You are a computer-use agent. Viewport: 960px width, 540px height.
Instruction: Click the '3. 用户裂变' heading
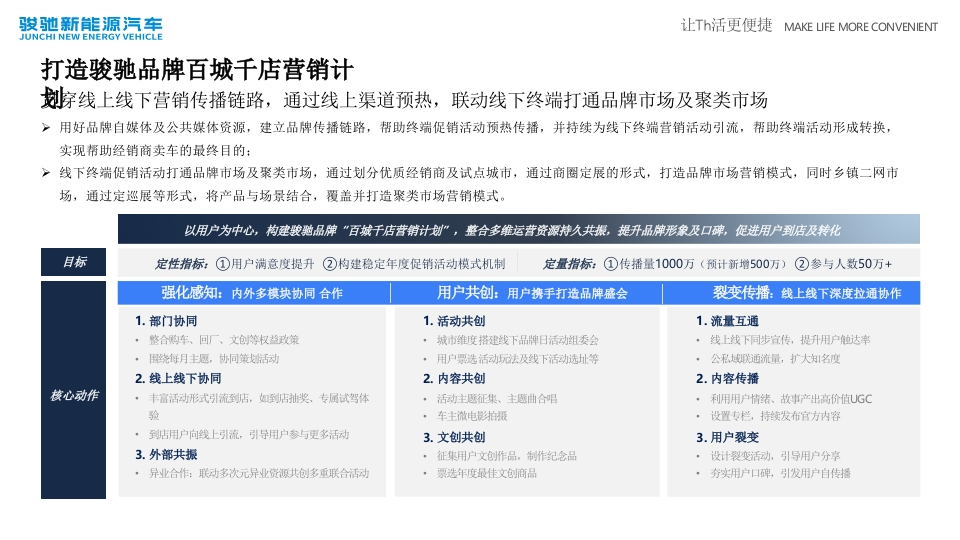728,437
